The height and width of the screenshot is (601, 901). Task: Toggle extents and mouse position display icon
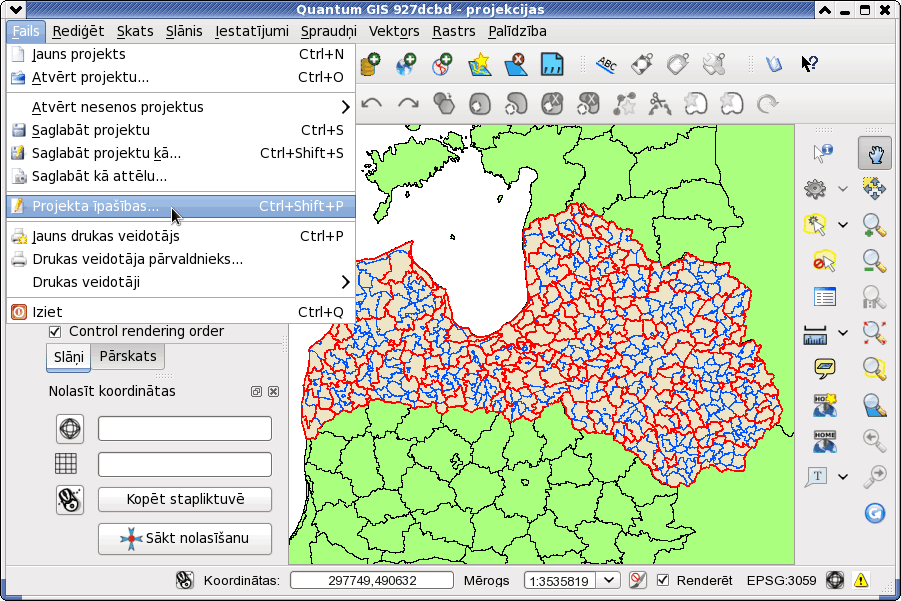[184, 580]
